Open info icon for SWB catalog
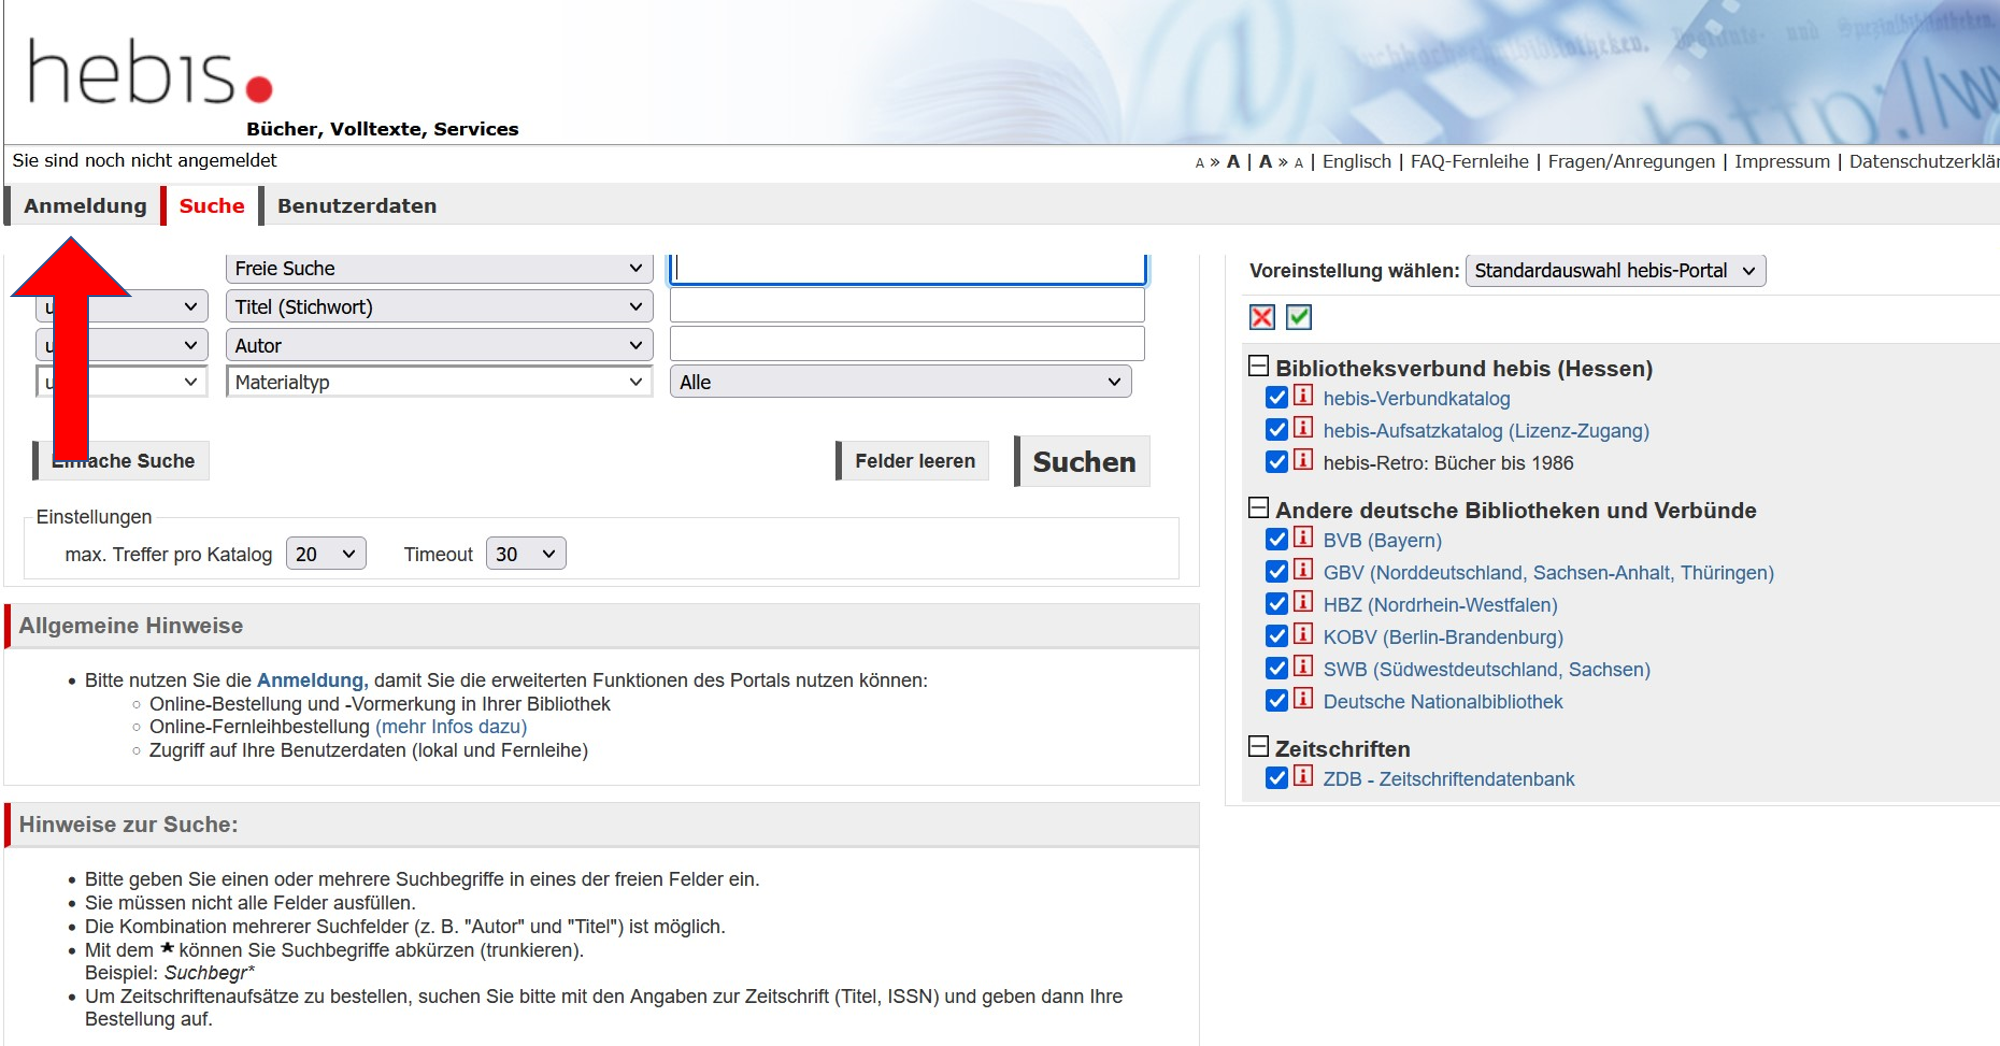Image resolution: width=2000 pixels, height=1046 pixels. click(1303, 666)
